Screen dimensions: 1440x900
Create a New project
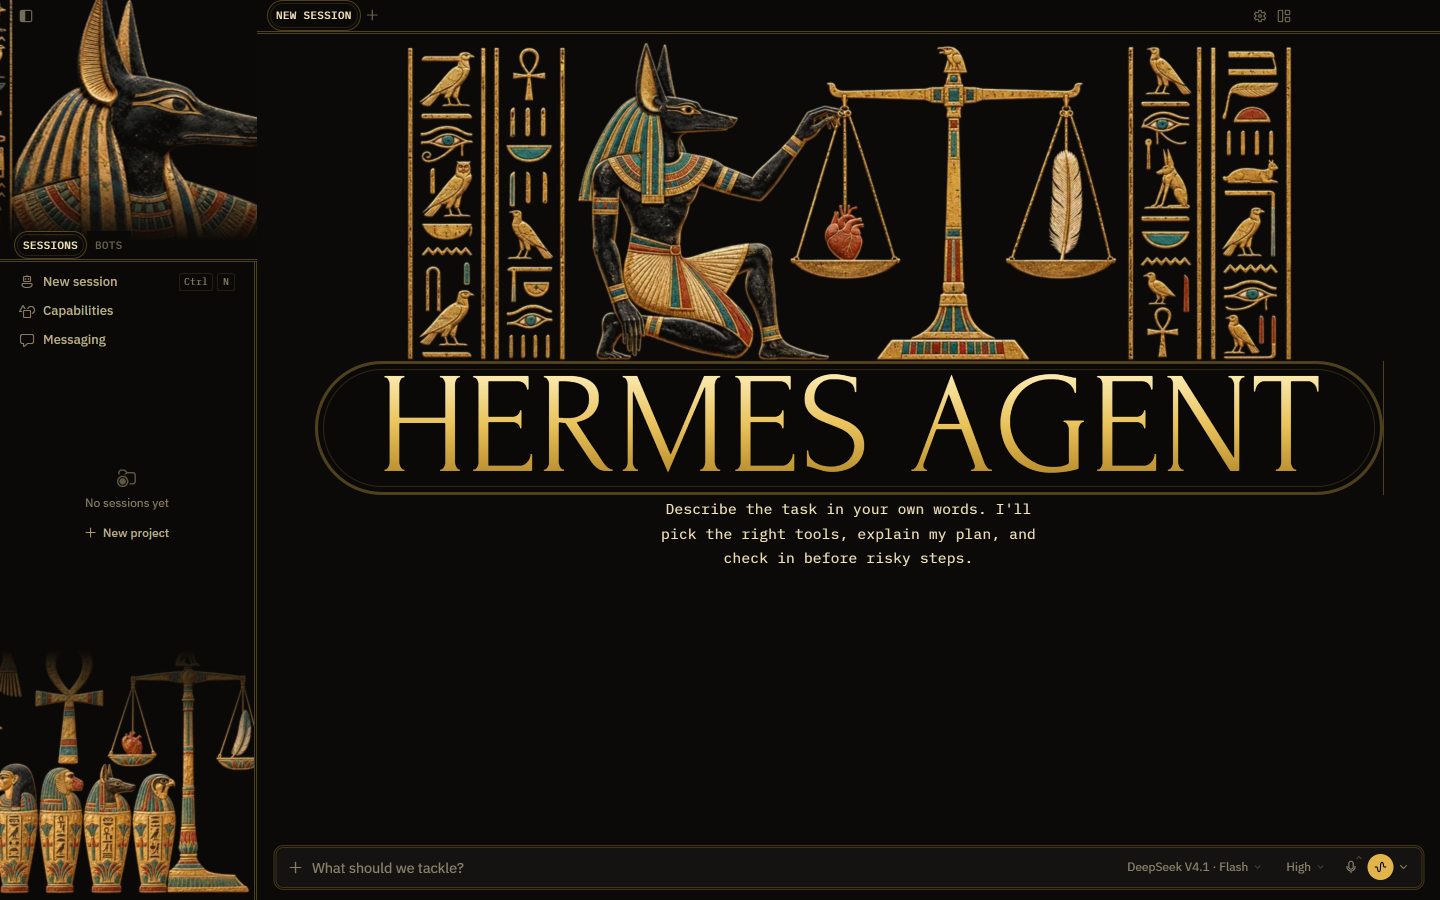(127, 533)
